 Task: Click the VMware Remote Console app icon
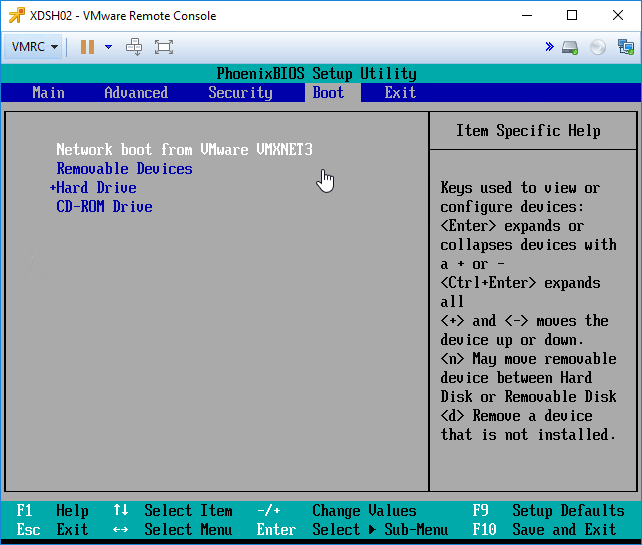point(16,16)
